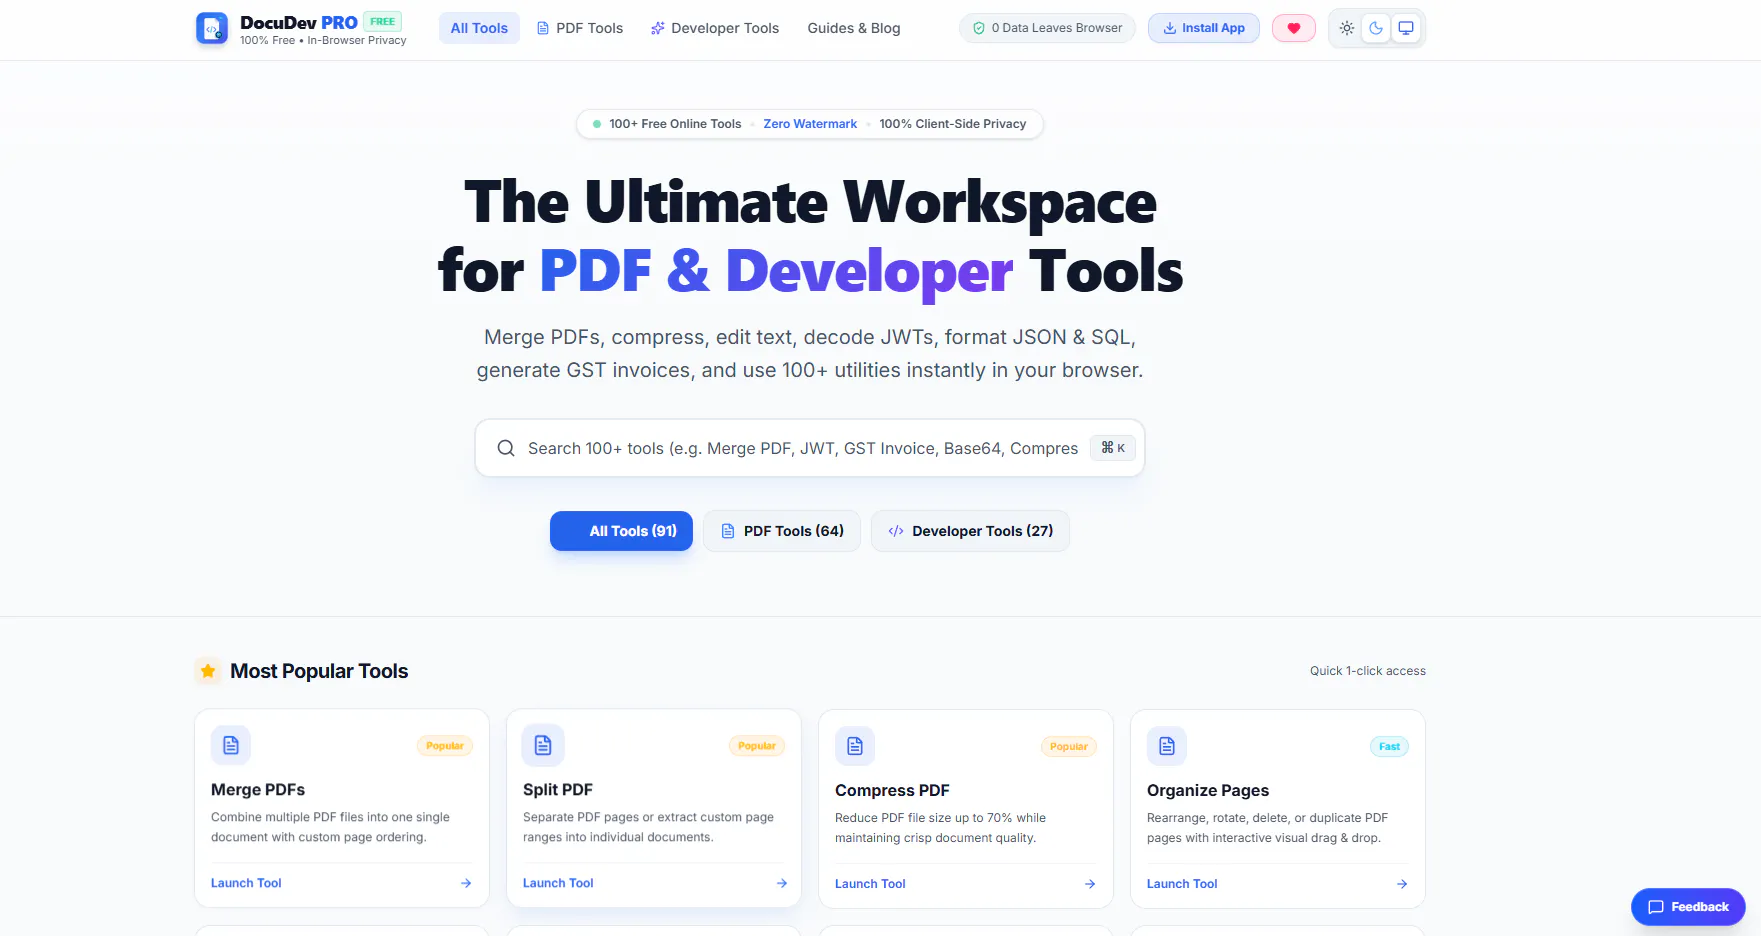This screenshot has height=936, width=1761.
Task: Click Most Popular Tools heading
Action: (319, 671)
